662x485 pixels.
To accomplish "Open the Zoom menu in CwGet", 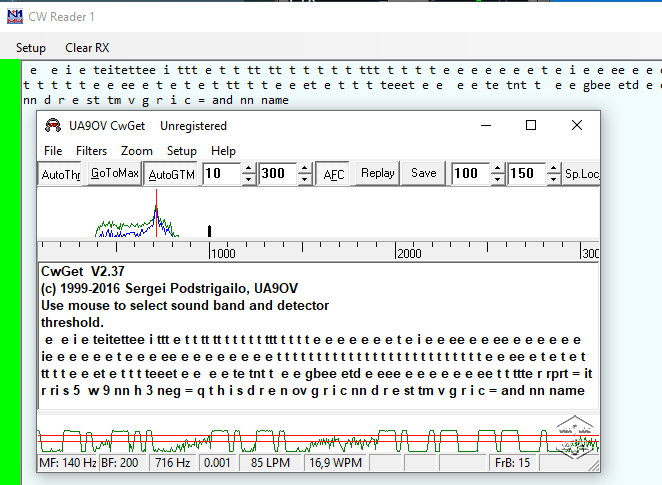I will [137, 151].
